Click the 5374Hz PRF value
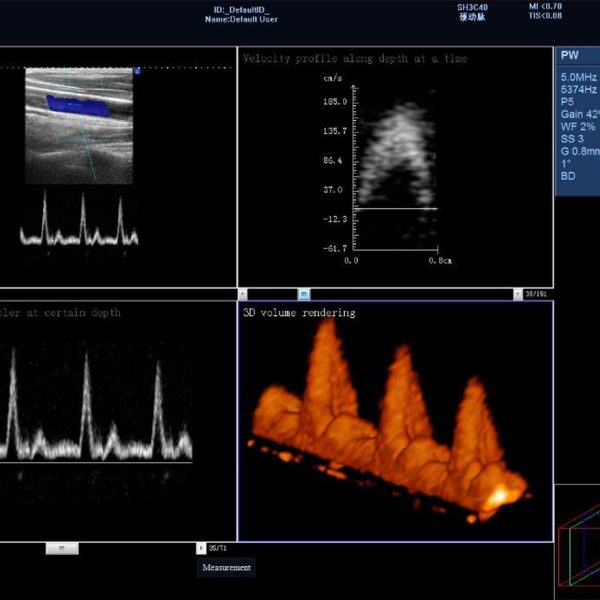 click(x=579, y=89)
